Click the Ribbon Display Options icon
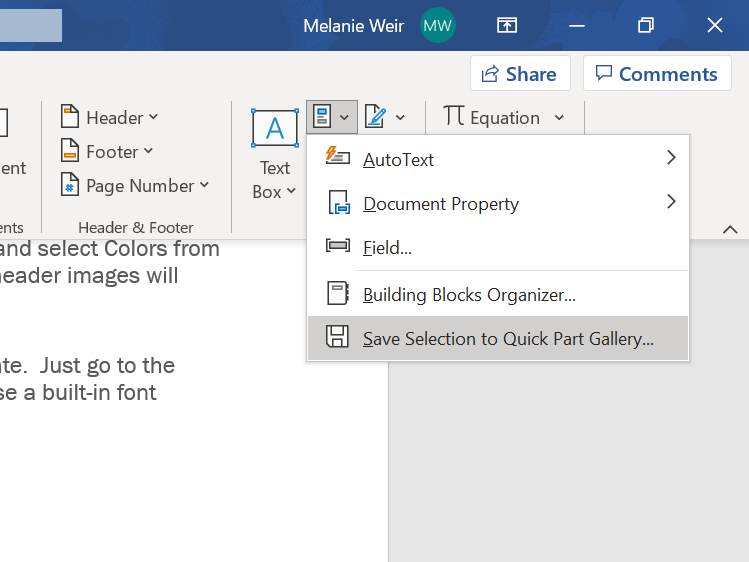This screenshot has width=749, height=562. (507, 25)
